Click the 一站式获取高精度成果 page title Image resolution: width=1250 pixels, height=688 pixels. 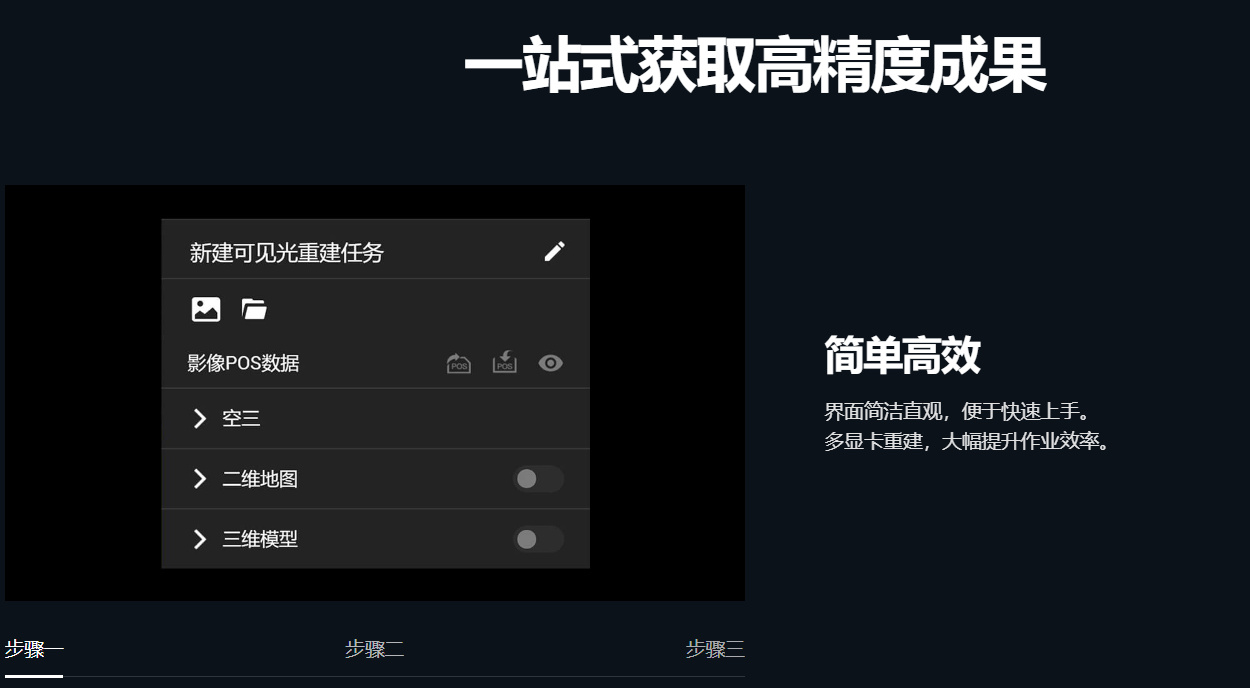tap(754, 68)
